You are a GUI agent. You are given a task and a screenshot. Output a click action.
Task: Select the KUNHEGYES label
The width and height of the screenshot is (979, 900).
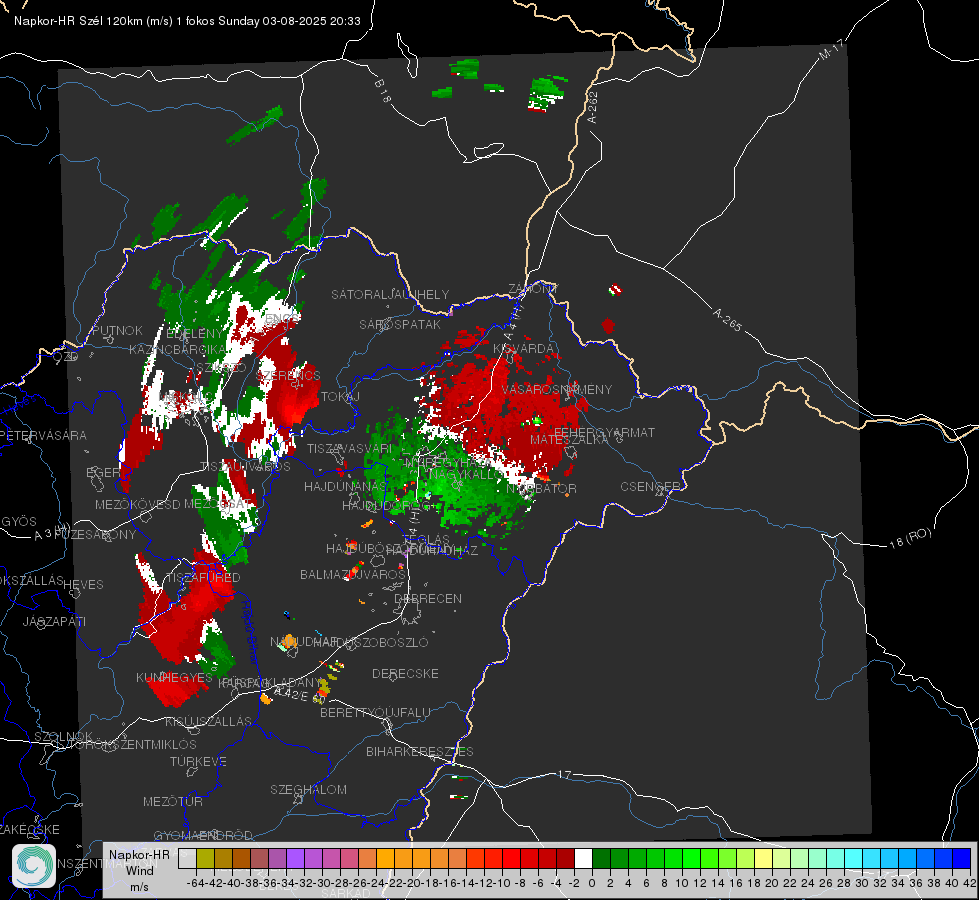174,678
